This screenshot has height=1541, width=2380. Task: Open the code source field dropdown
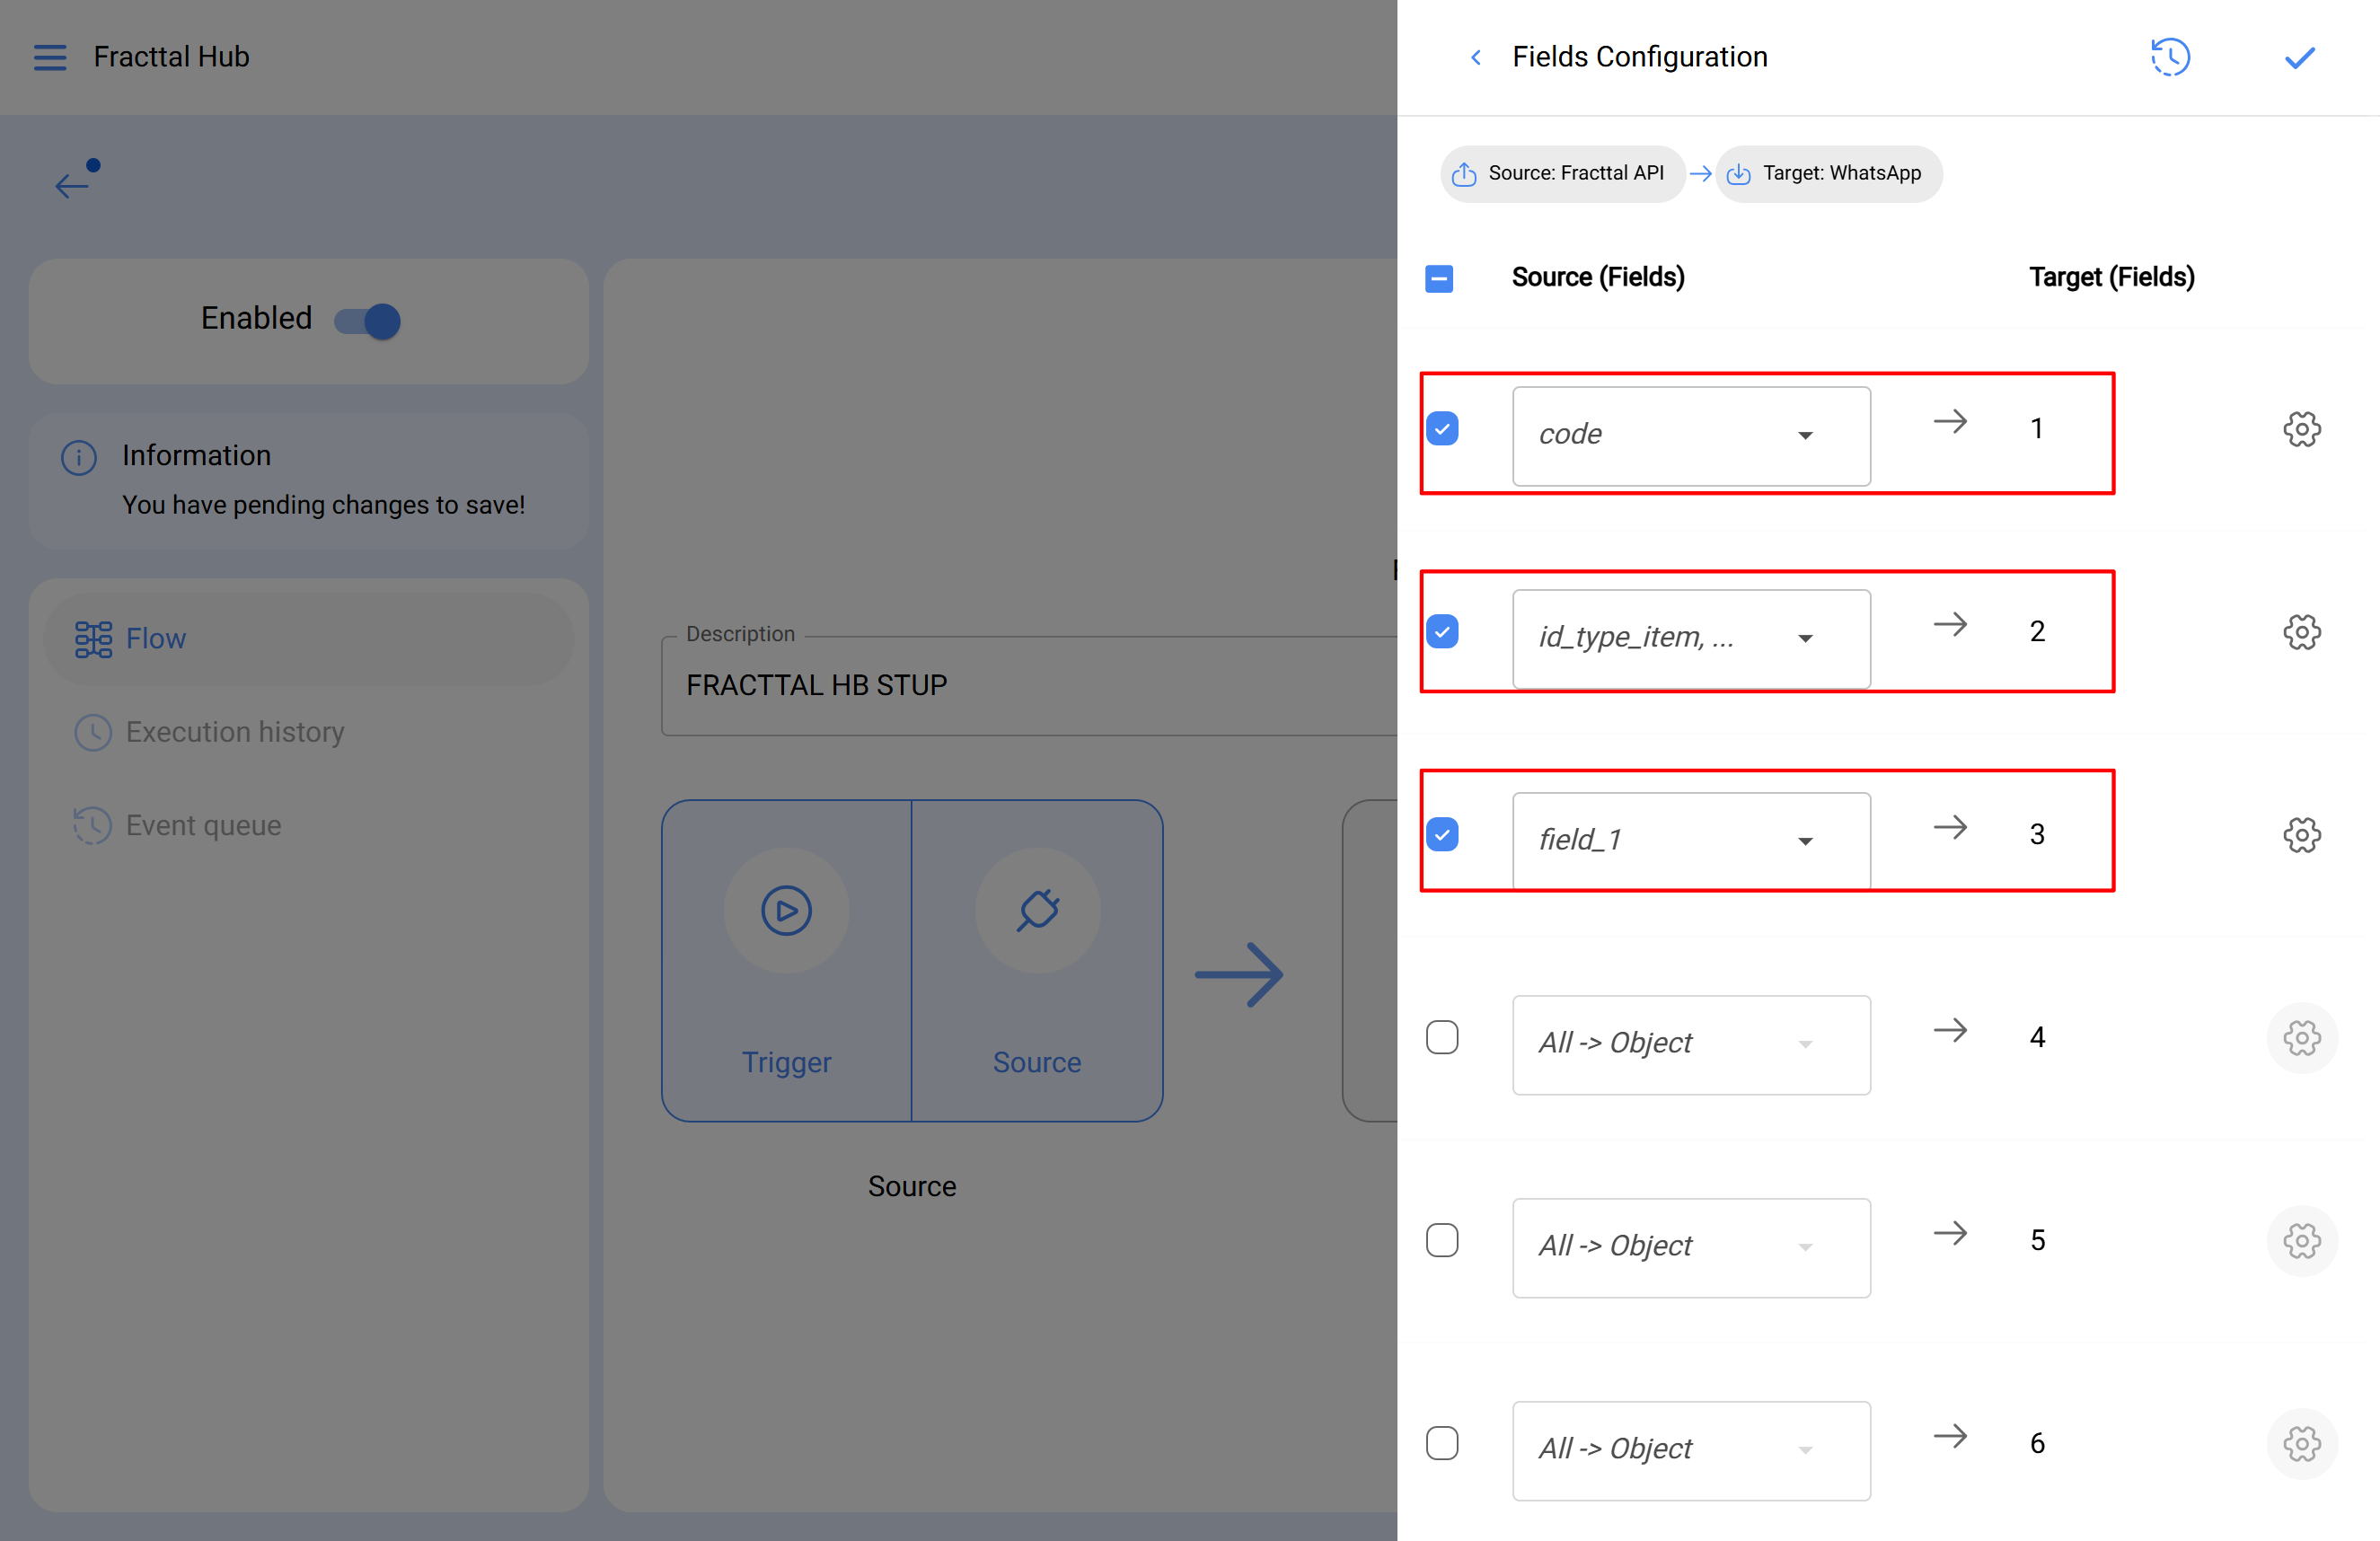(1690, 435)
